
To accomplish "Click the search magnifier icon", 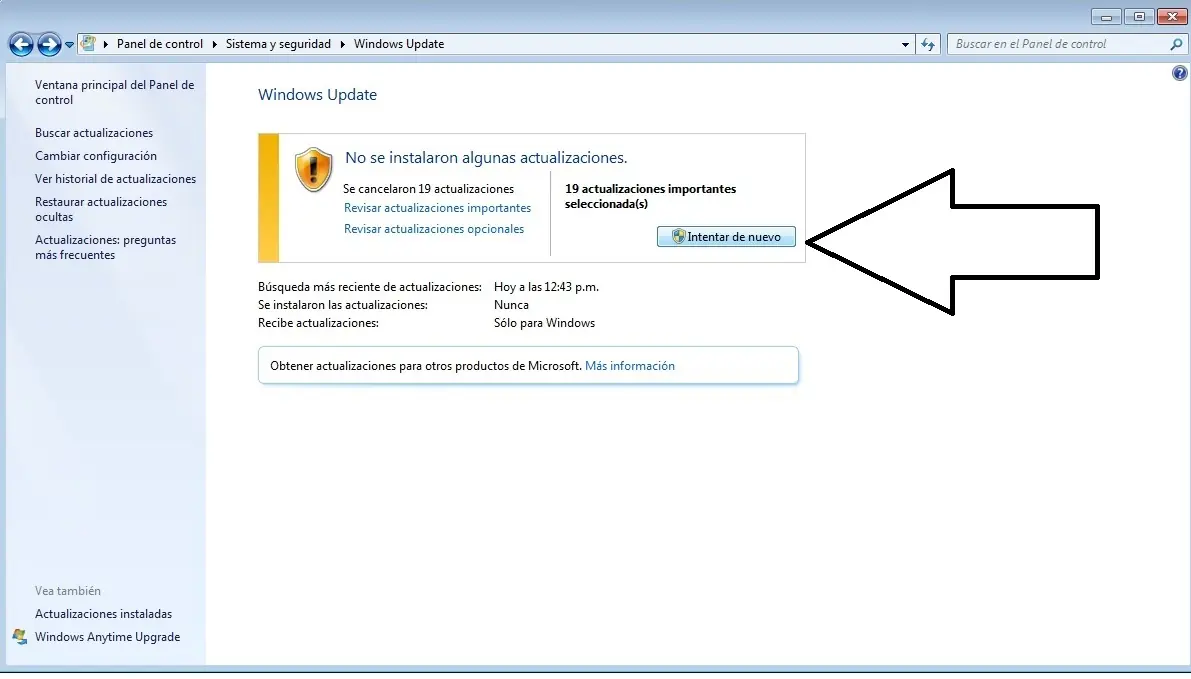I will coord(1177,44).
